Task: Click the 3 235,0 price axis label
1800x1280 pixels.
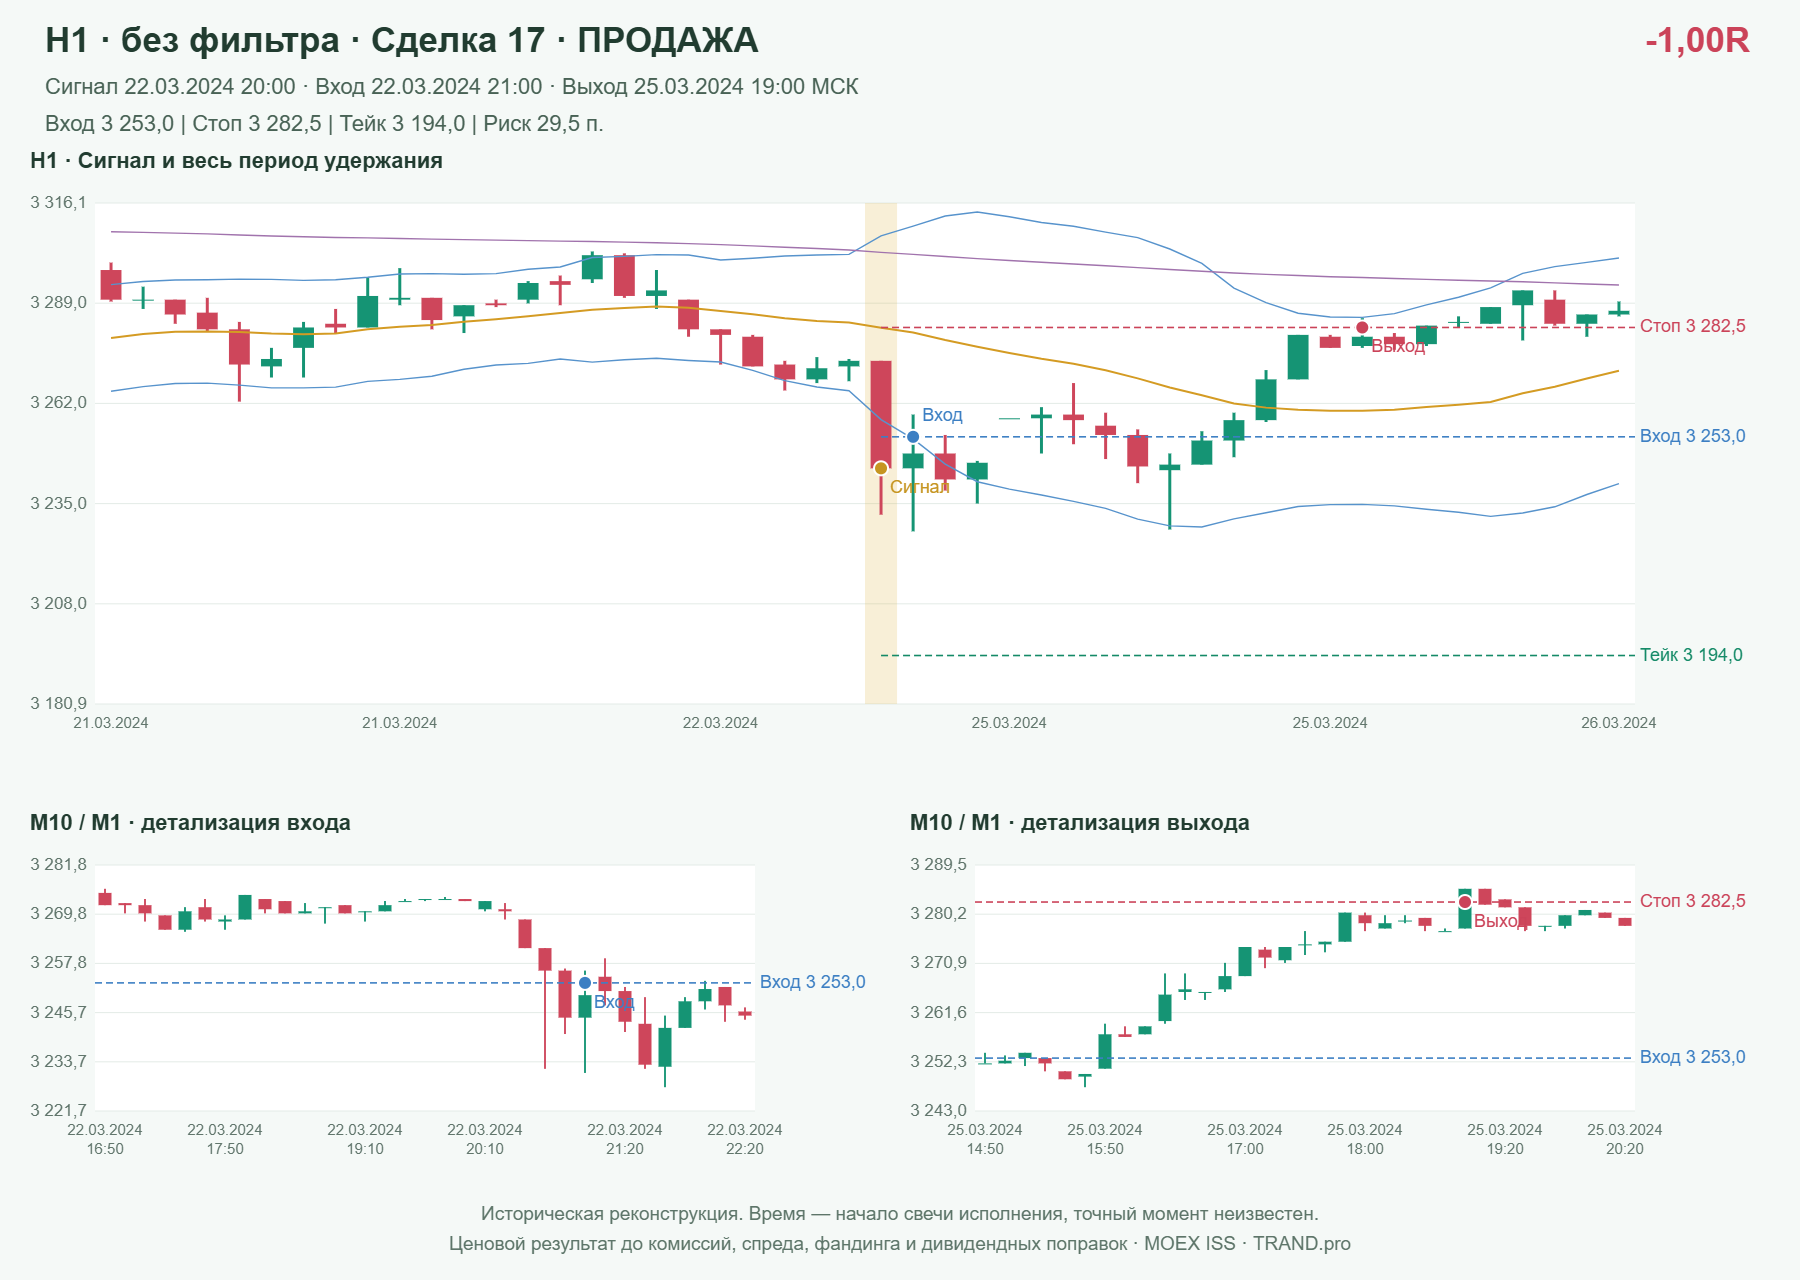Action: [58, 504]
